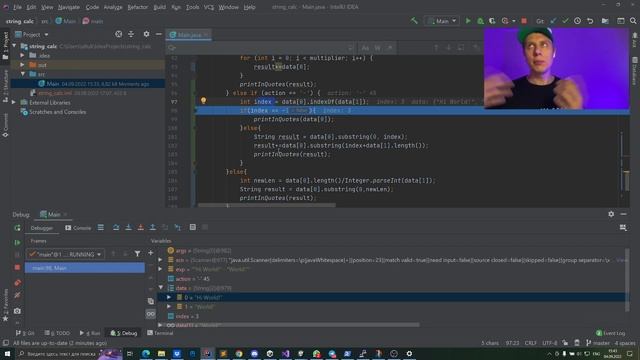This screenshot has width=640, height=360.
Task: Click Run to Cursor icon in debugger toolbar
Action: pos(178,227)
